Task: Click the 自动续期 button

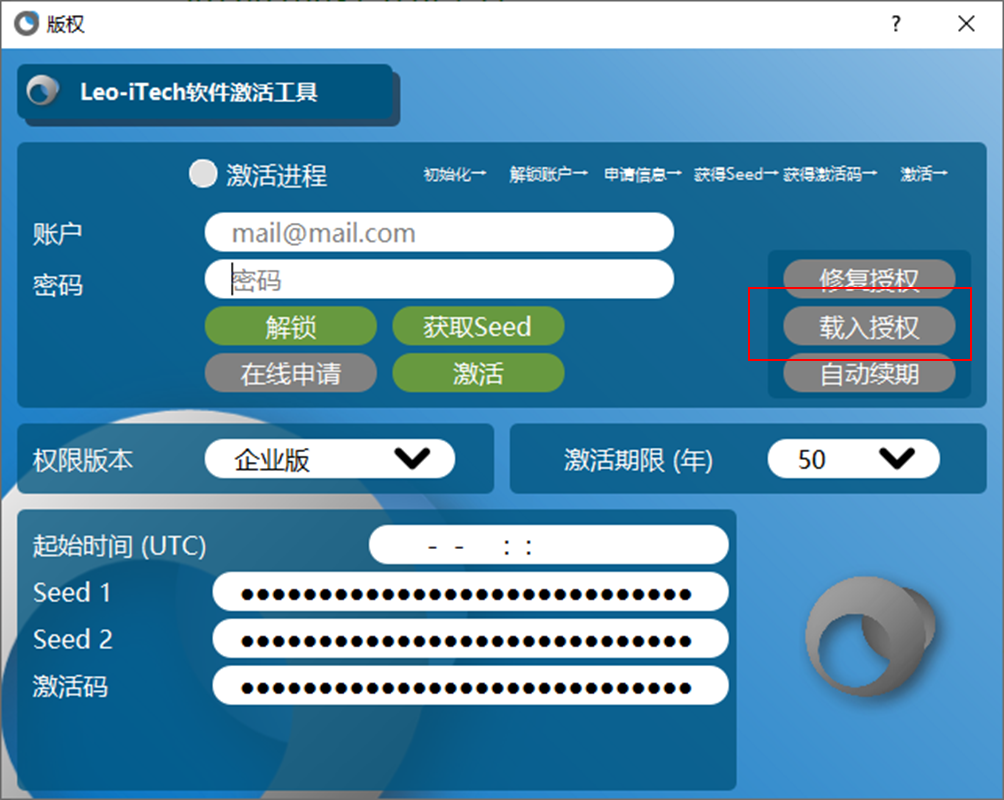Action: (868, 374)
